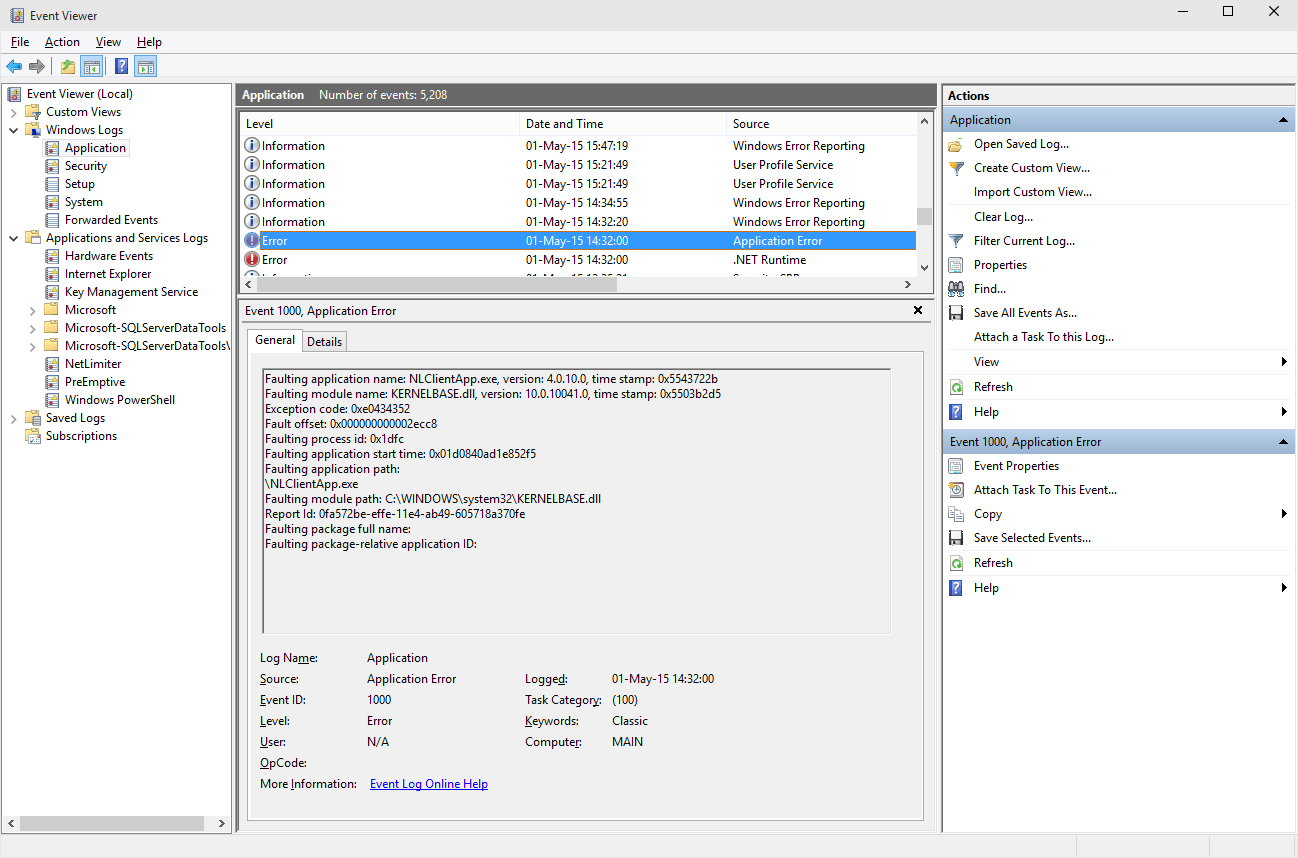Collapse the Windows Logs tree node
The image size is (1298, 858).
click(x=14, y=130)
